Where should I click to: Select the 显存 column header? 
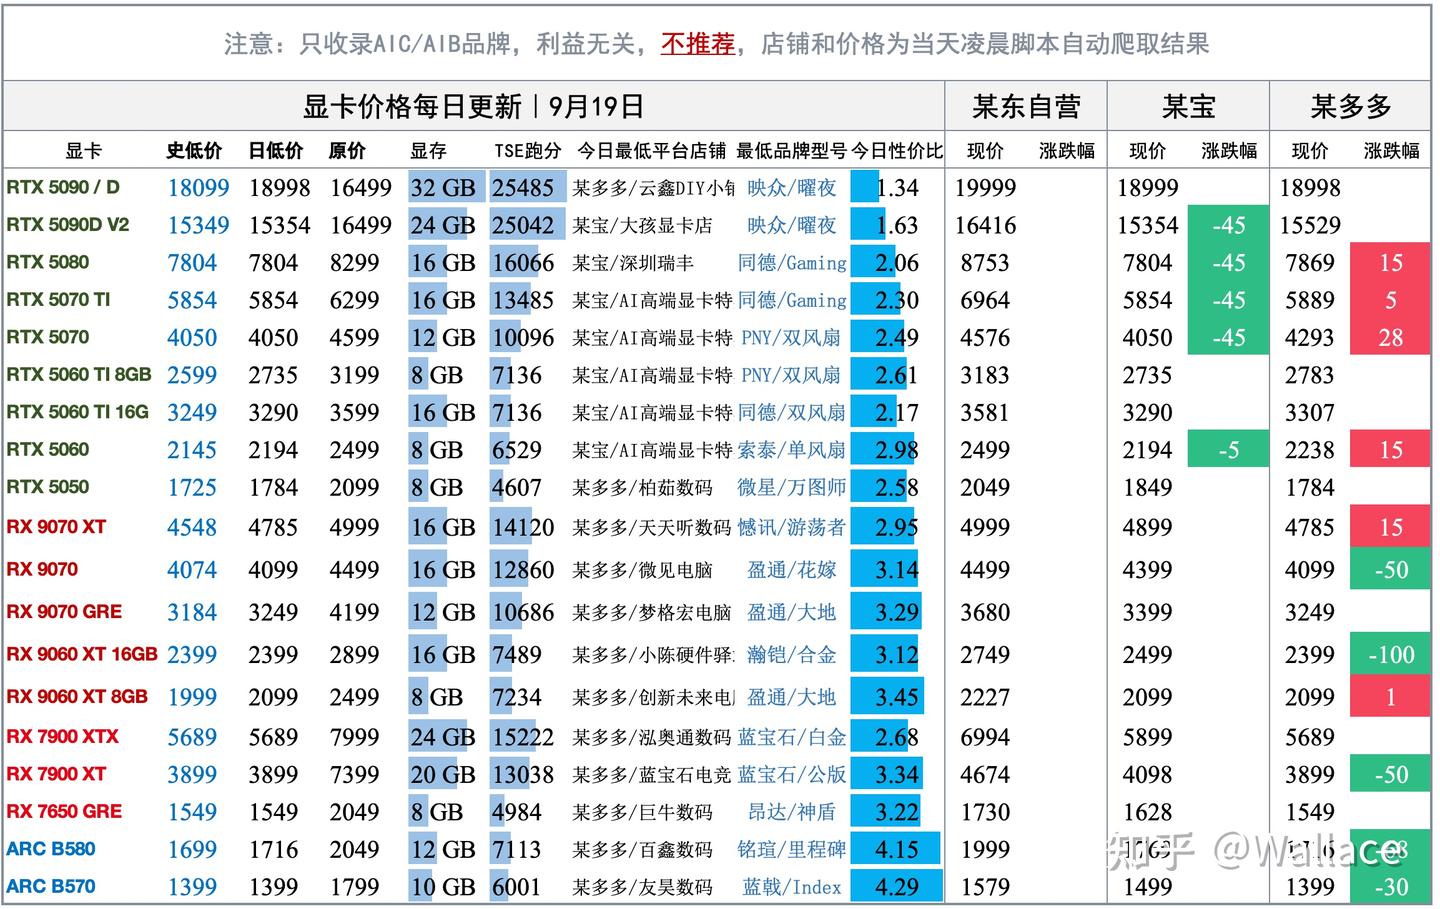[428, 151]
